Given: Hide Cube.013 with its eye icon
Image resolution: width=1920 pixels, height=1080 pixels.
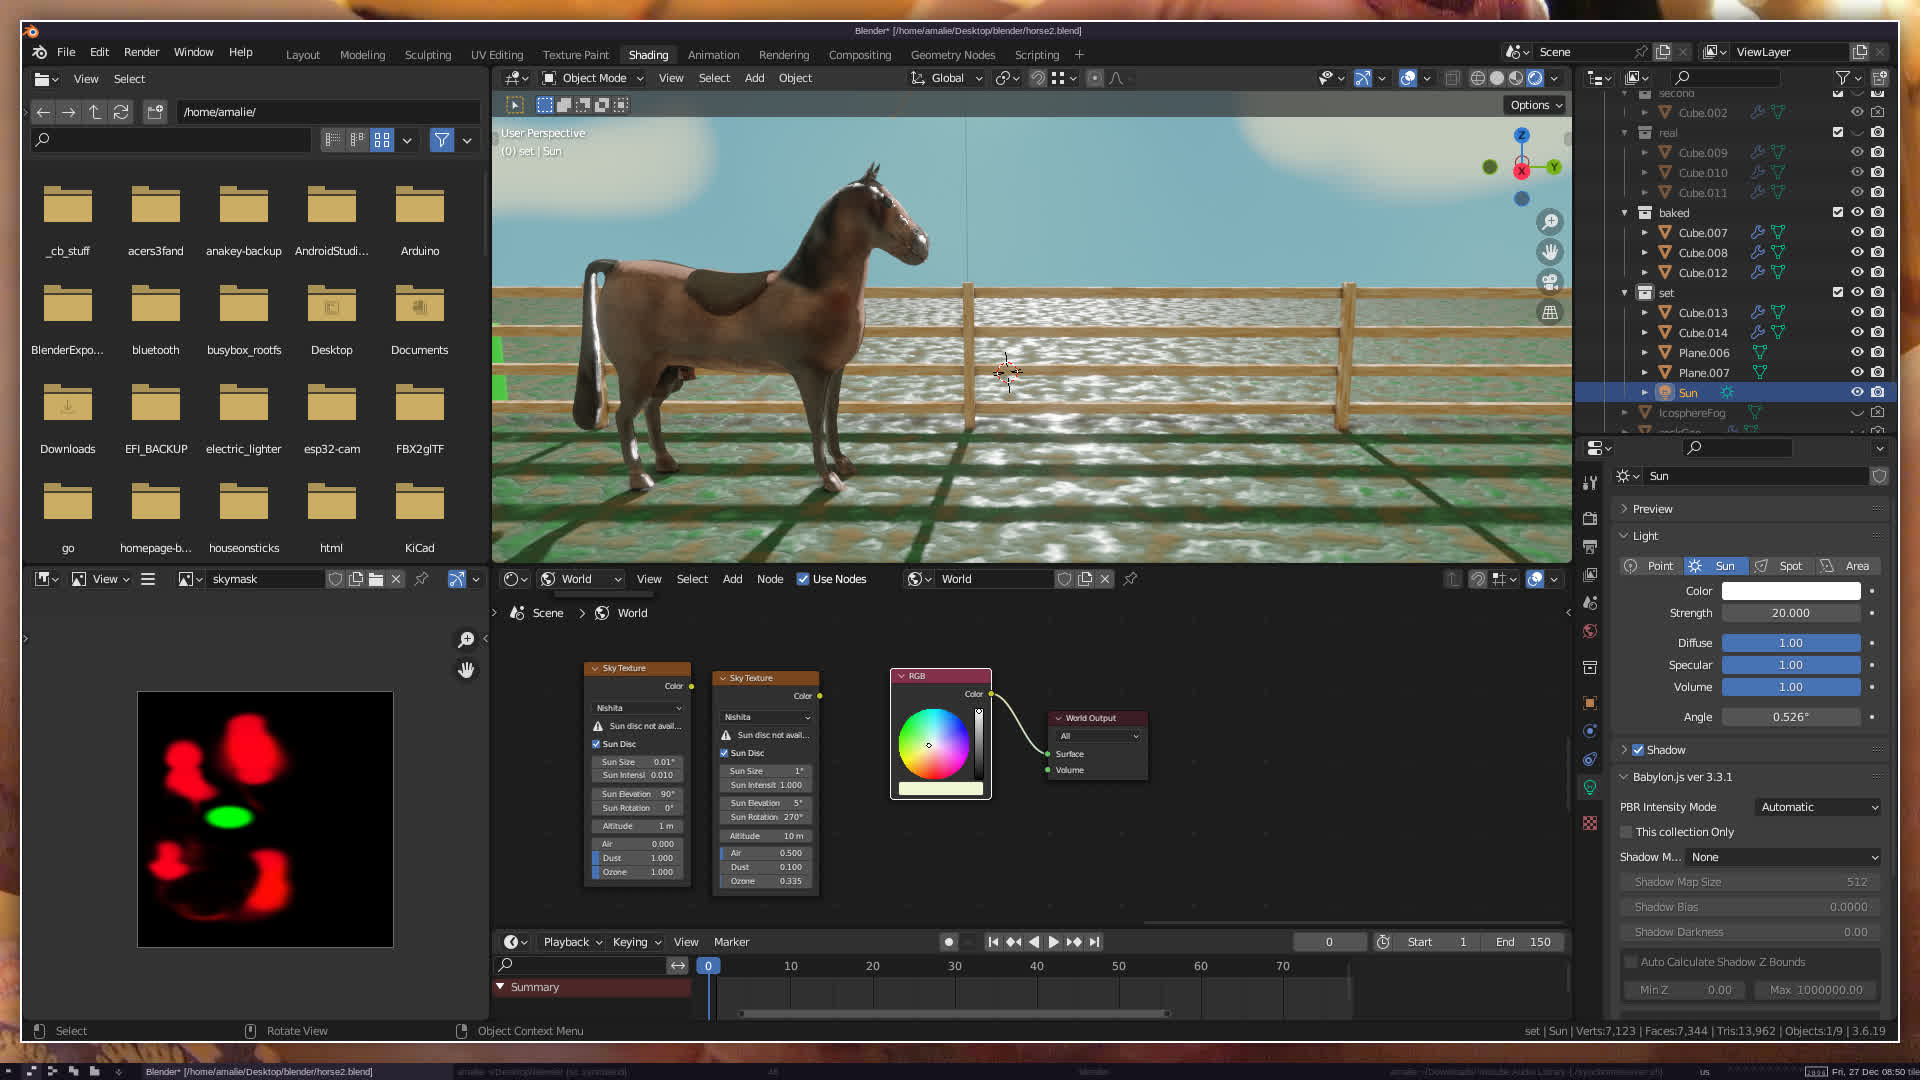Looking at the screenshot, I should [1857, 312].
